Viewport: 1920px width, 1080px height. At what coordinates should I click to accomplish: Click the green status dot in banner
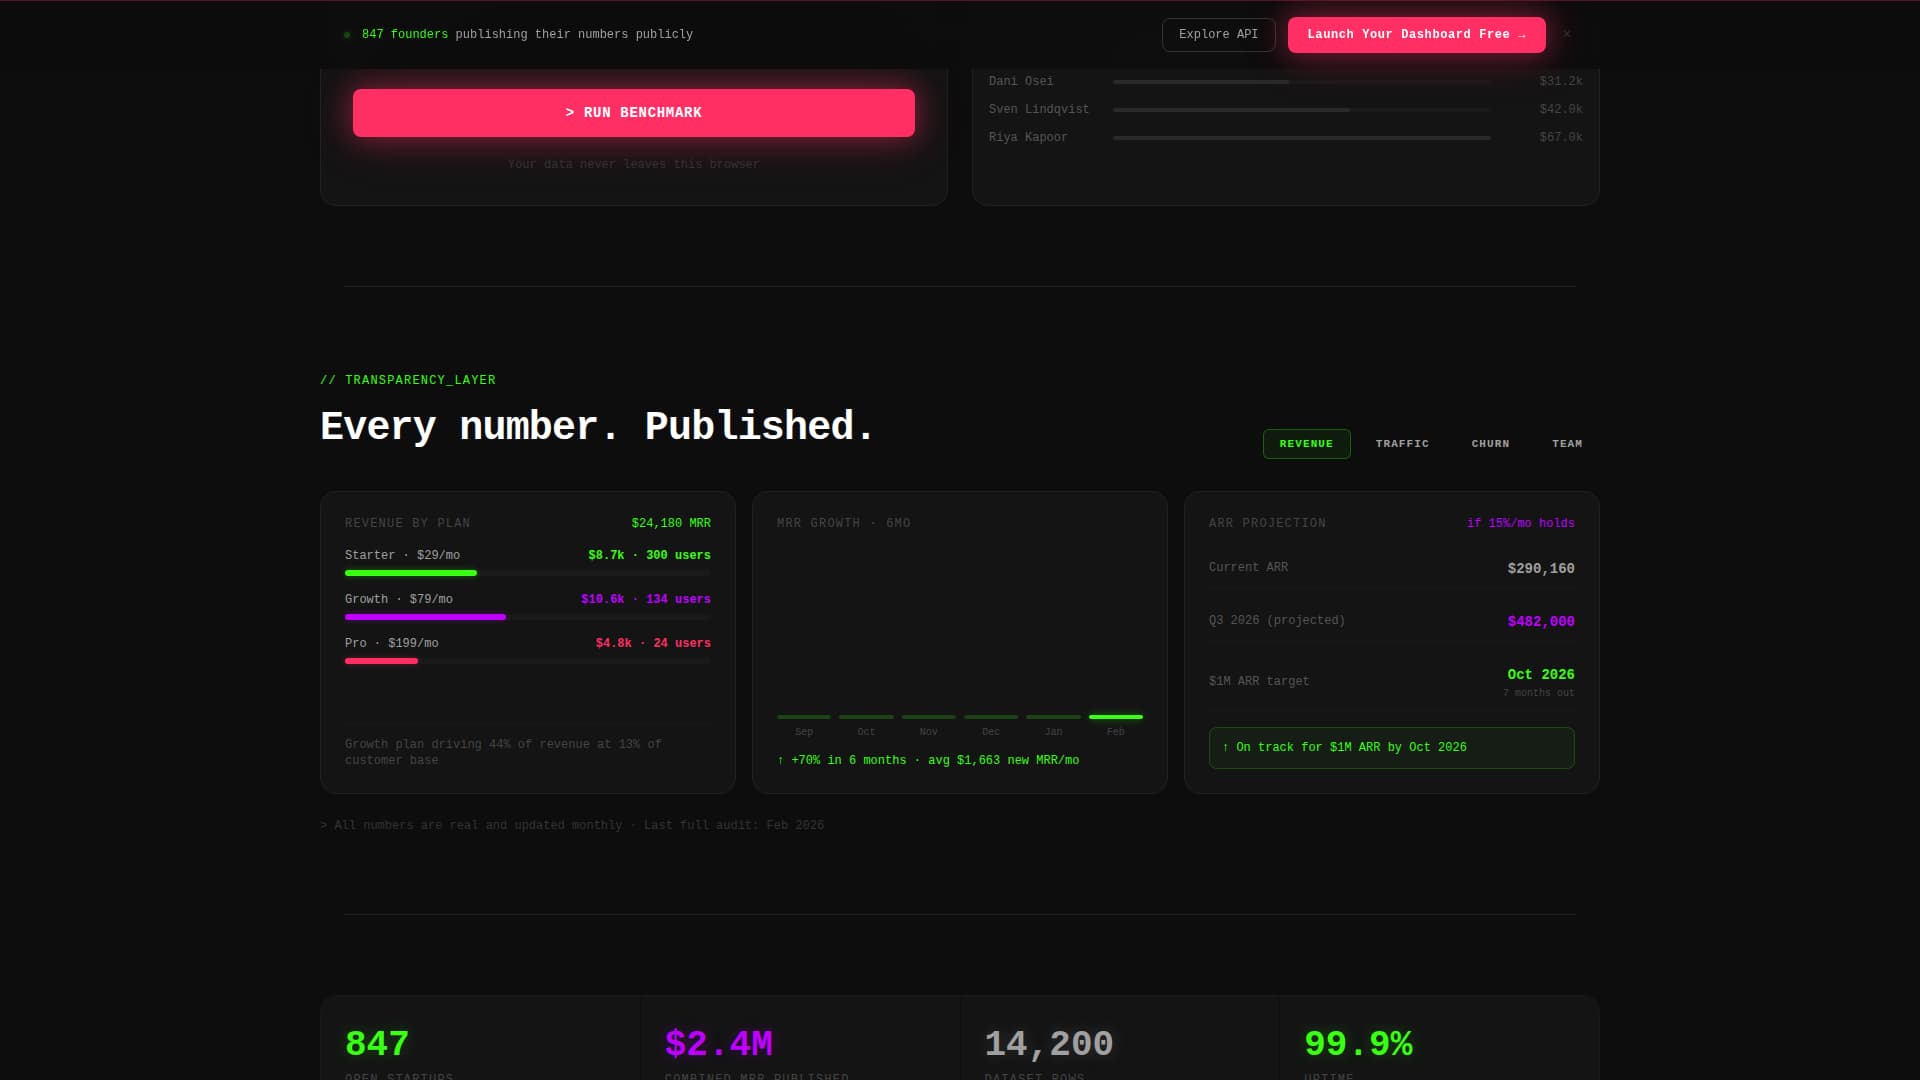tap(347, 35)
